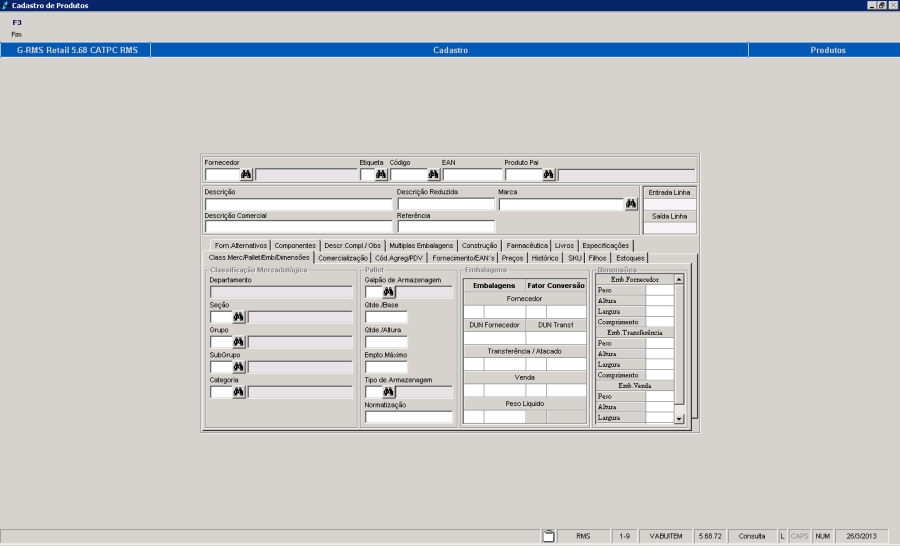
Task: Open the Categoria lookup binoculars icon
Action: [x=238, y=392]
